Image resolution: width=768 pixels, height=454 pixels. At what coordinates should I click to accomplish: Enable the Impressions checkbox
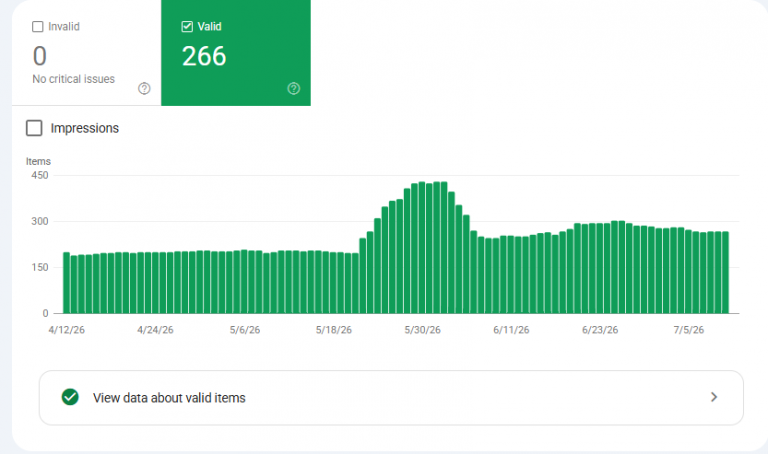pyautogui.click(x=34, y=128)
